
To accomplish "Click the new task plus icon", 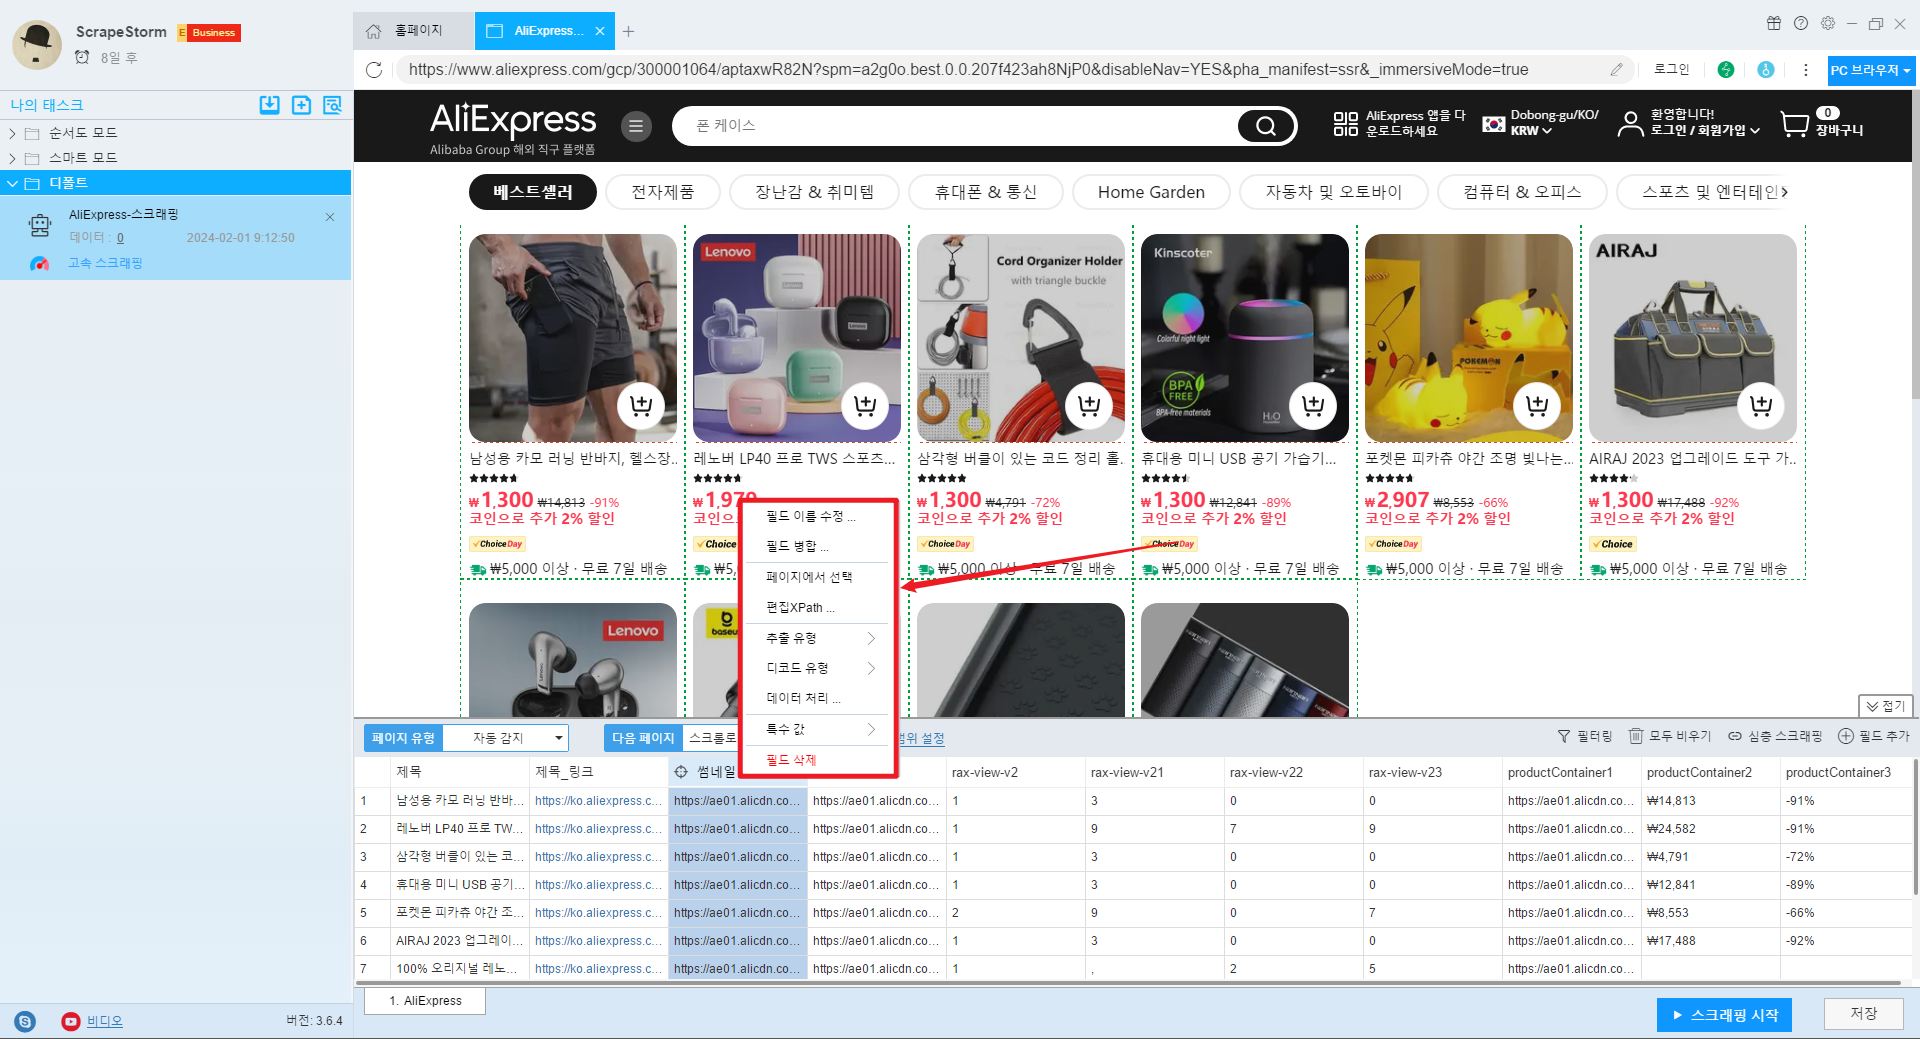I will click(x=301, y=105).
